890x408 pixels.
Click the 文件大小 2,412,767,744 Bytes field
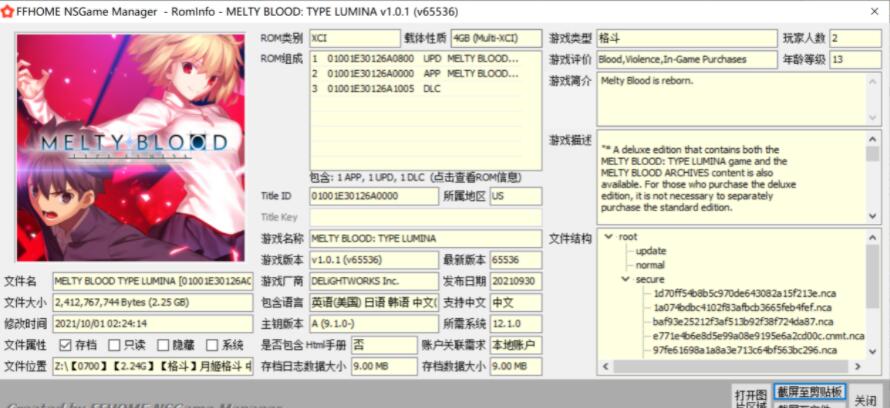tap(153, 302)
